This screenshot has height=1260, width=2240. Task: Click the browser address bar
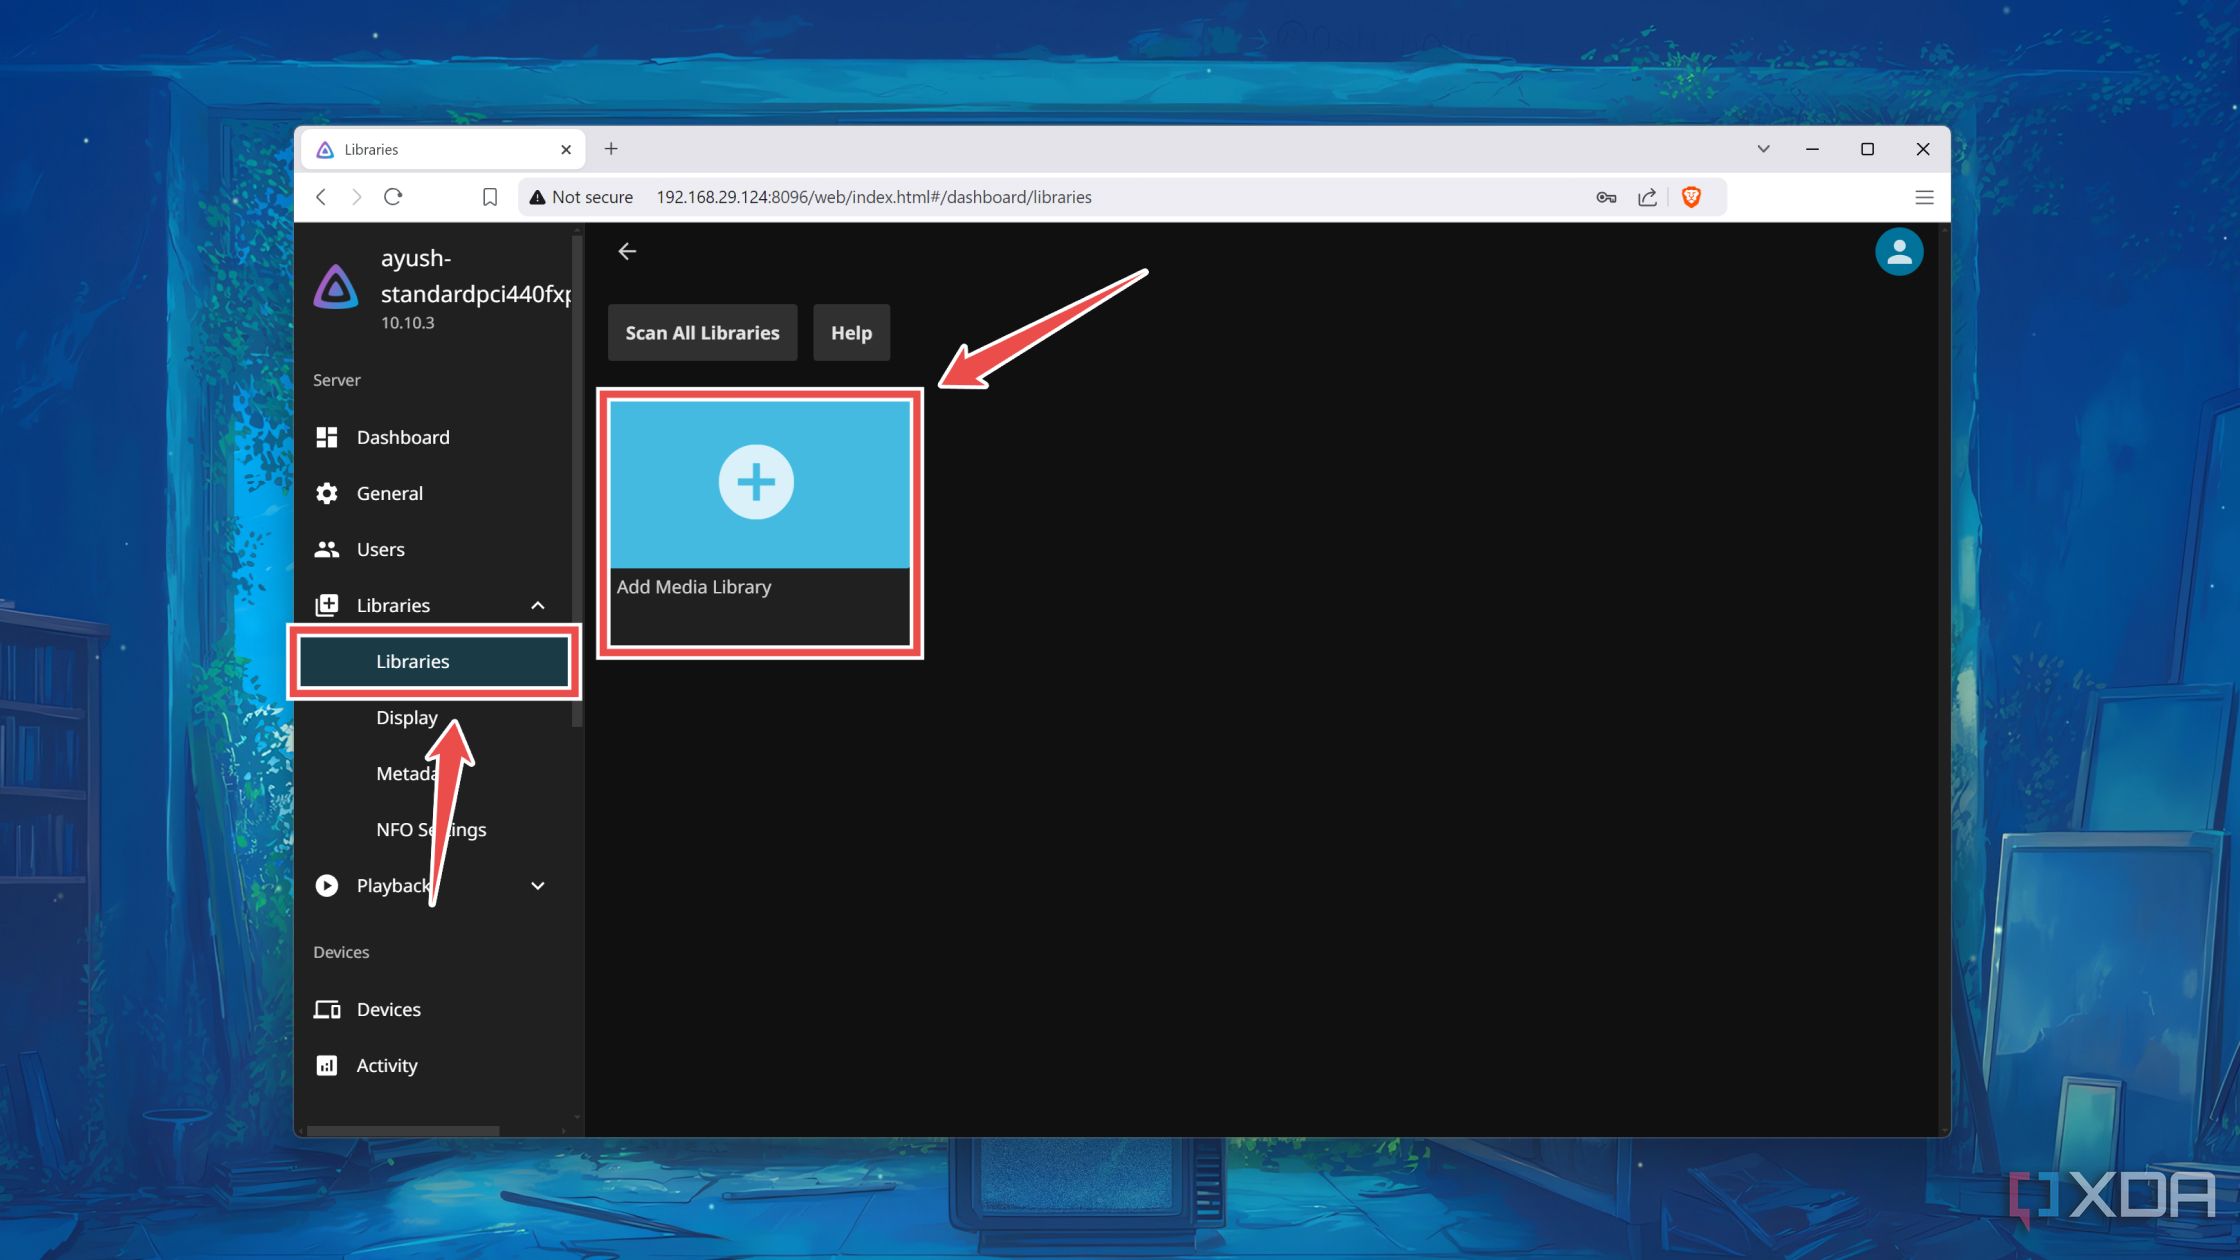click(x=1118, y=197)
